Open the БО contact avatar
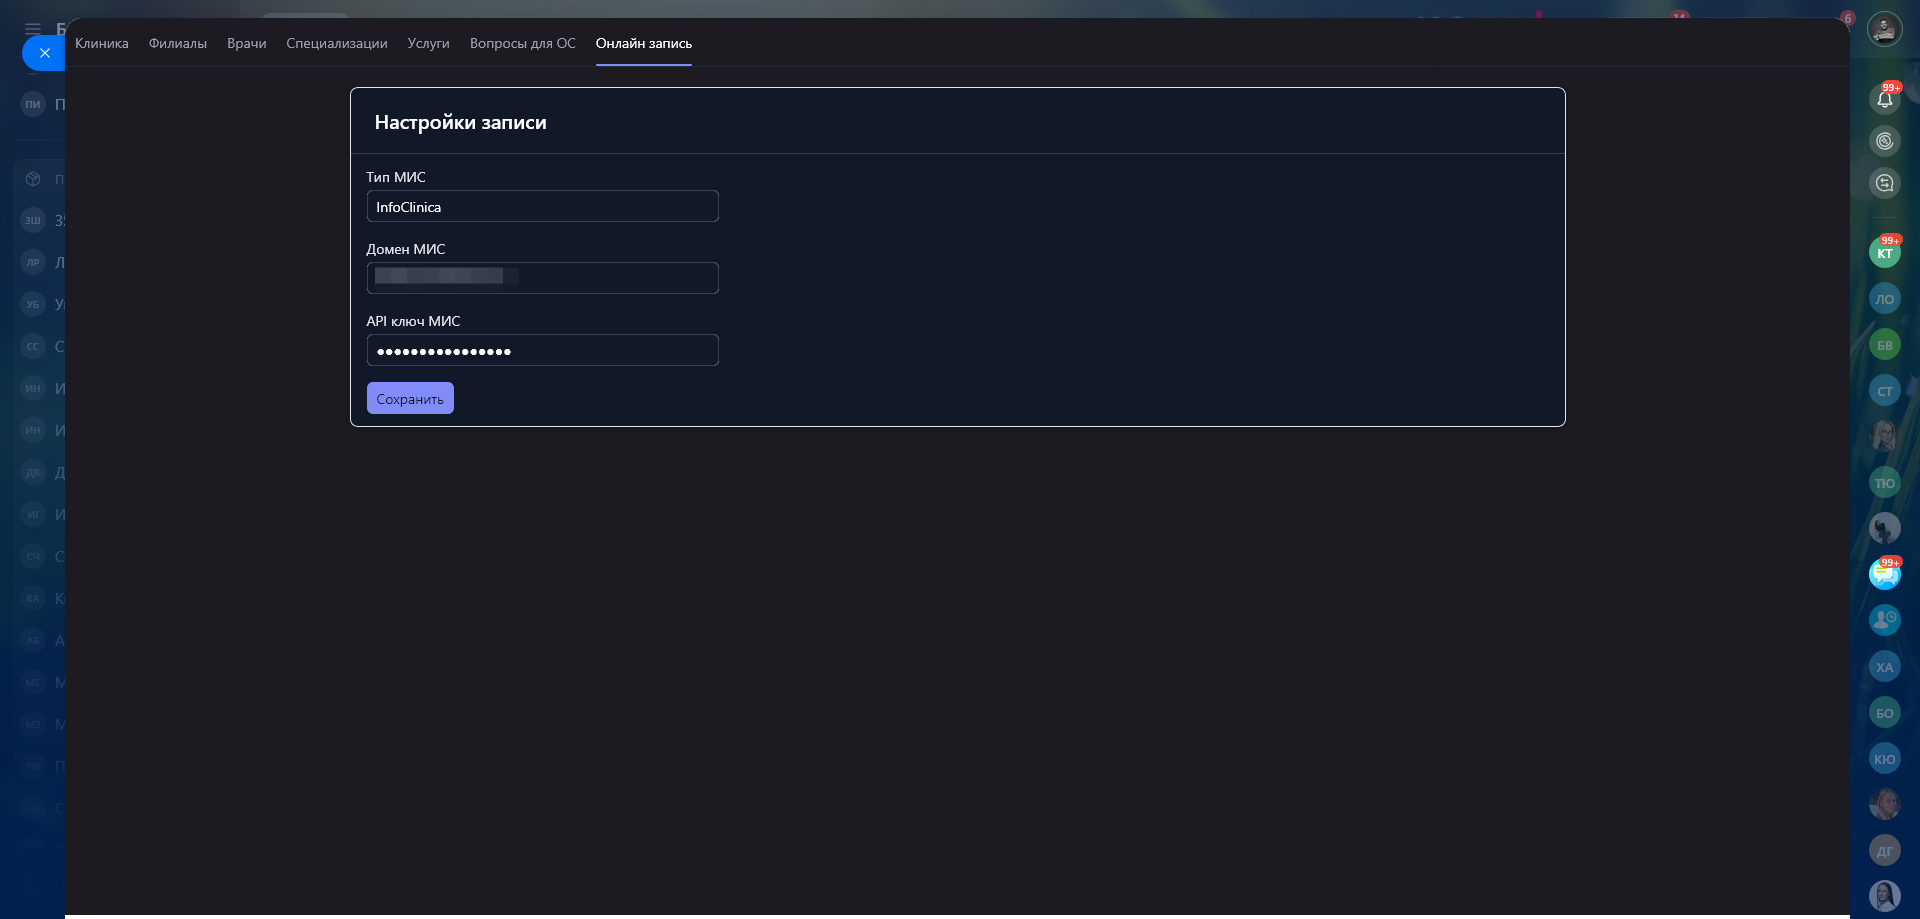This screenshot has height=919, width=1920. [x=1885, y=713]
